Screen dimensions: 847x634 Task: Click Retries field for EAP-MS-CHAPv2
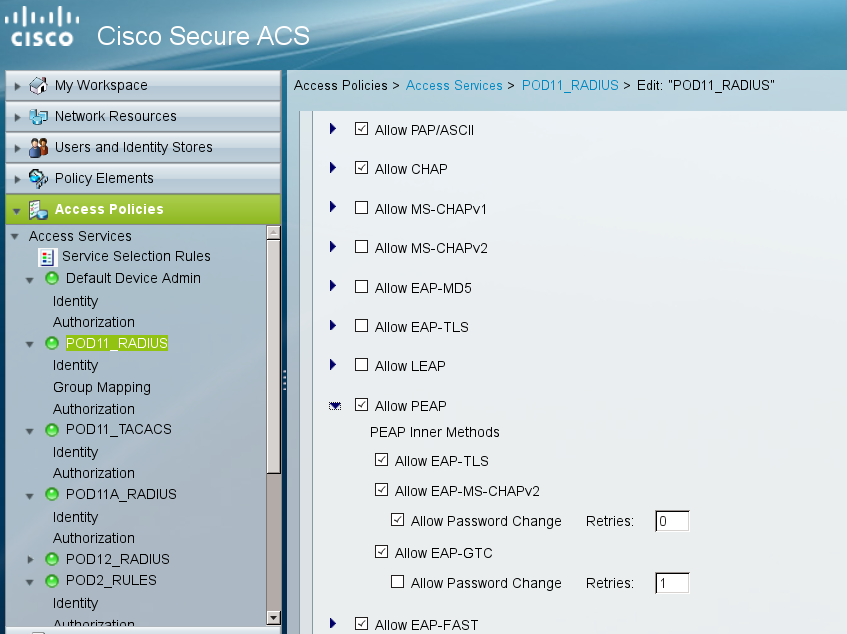click(672, 521)
